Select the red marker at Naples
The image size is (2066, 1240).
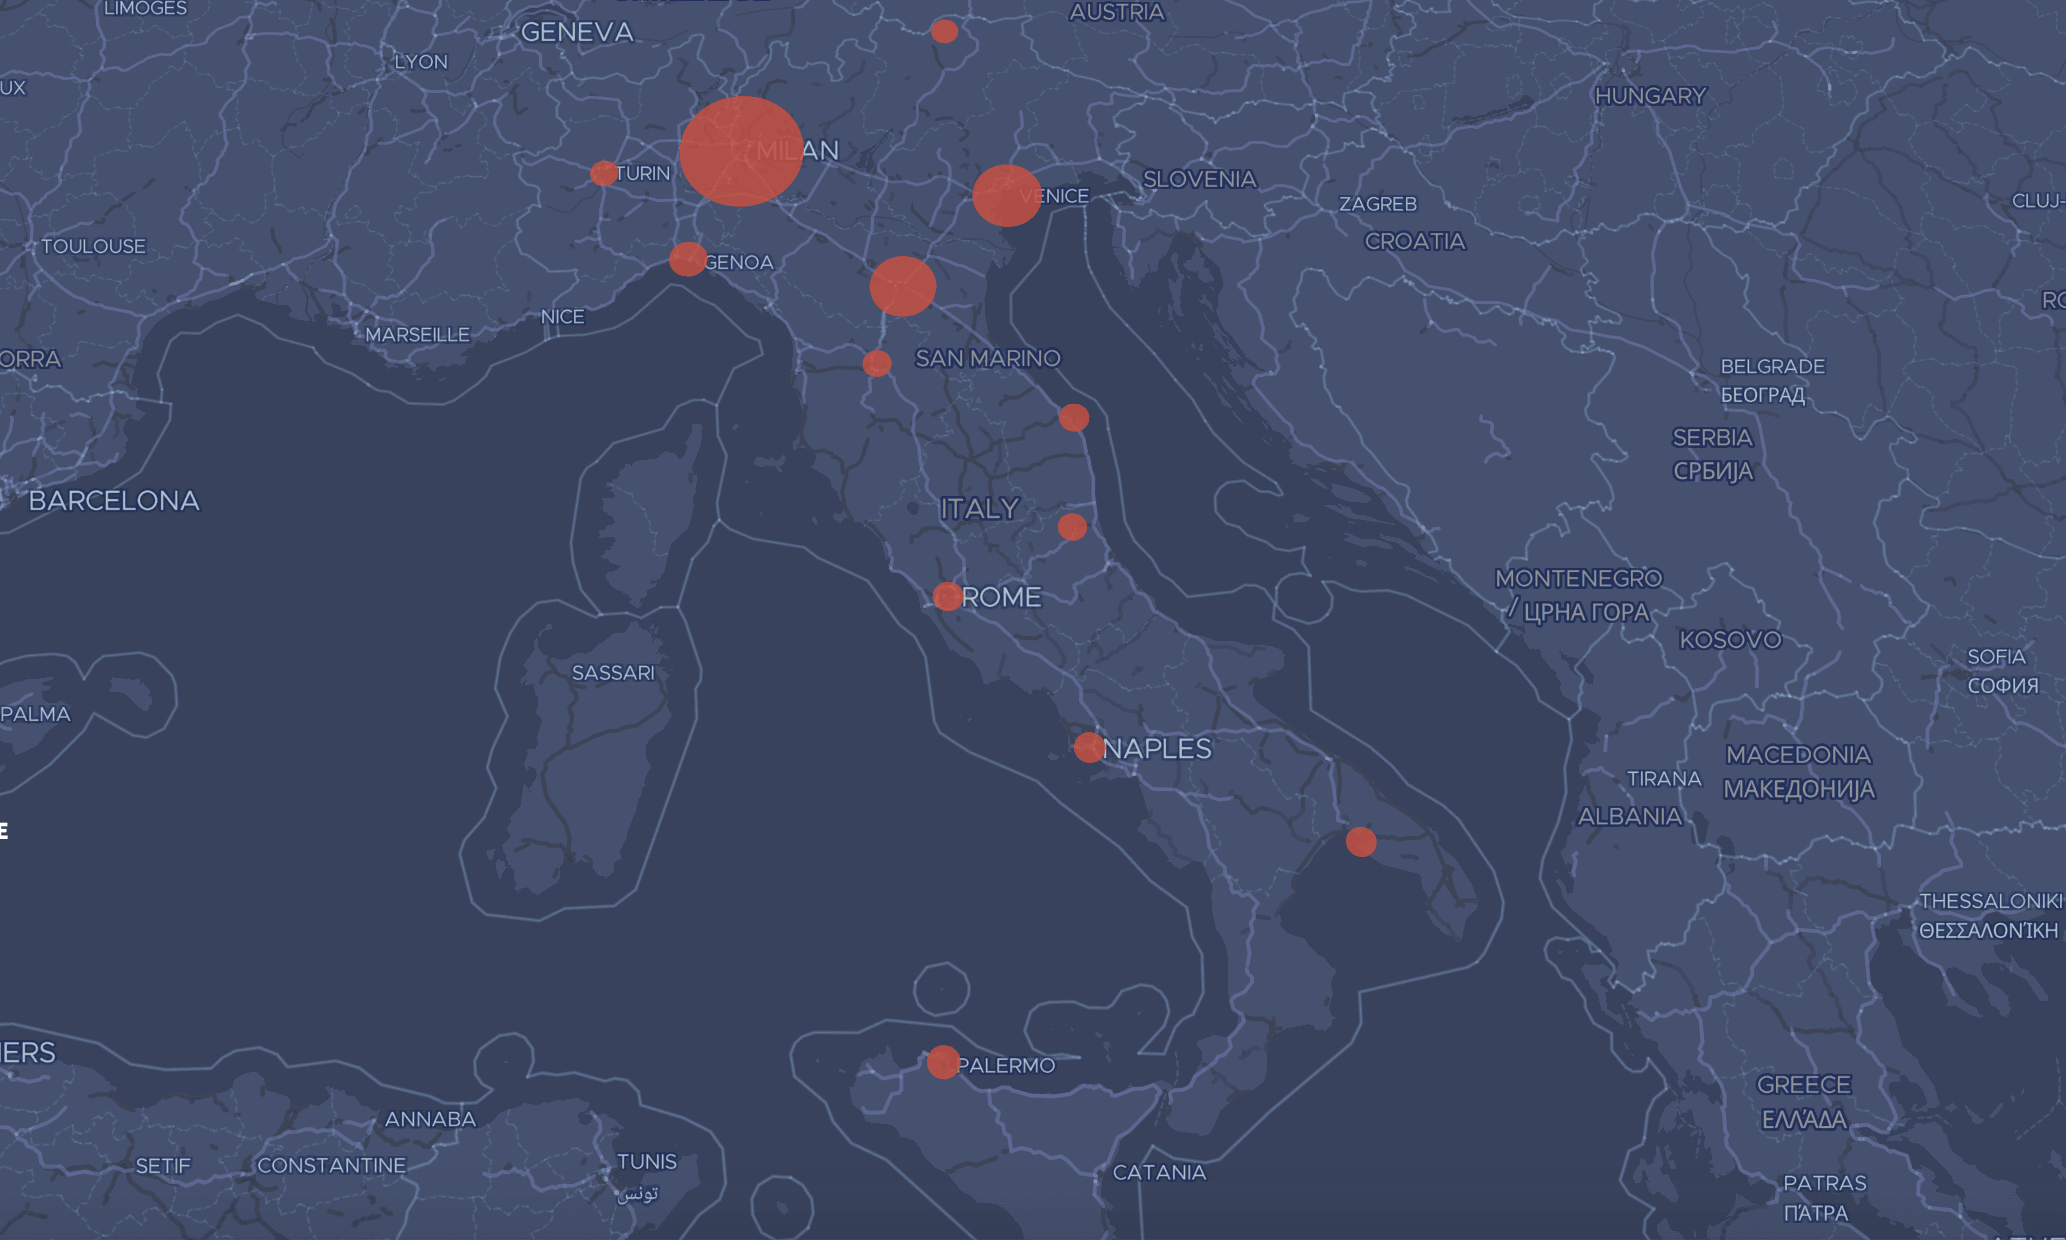point(1089,747)
